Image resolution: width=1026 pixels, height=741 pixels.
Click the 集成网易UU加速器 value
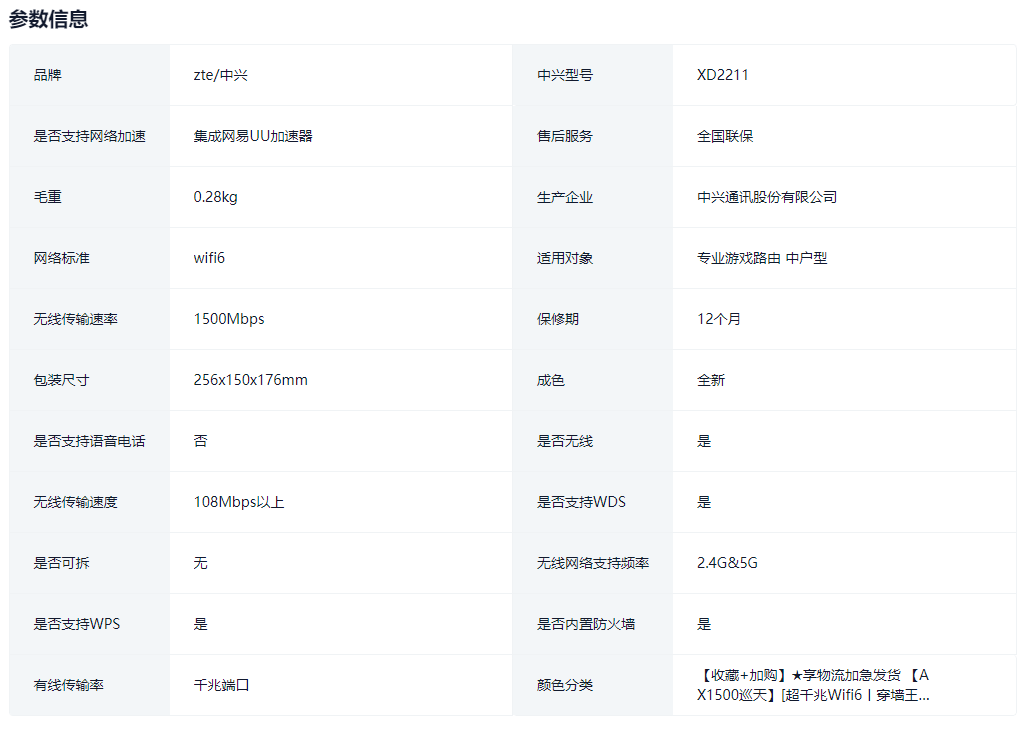coord(253,136)
